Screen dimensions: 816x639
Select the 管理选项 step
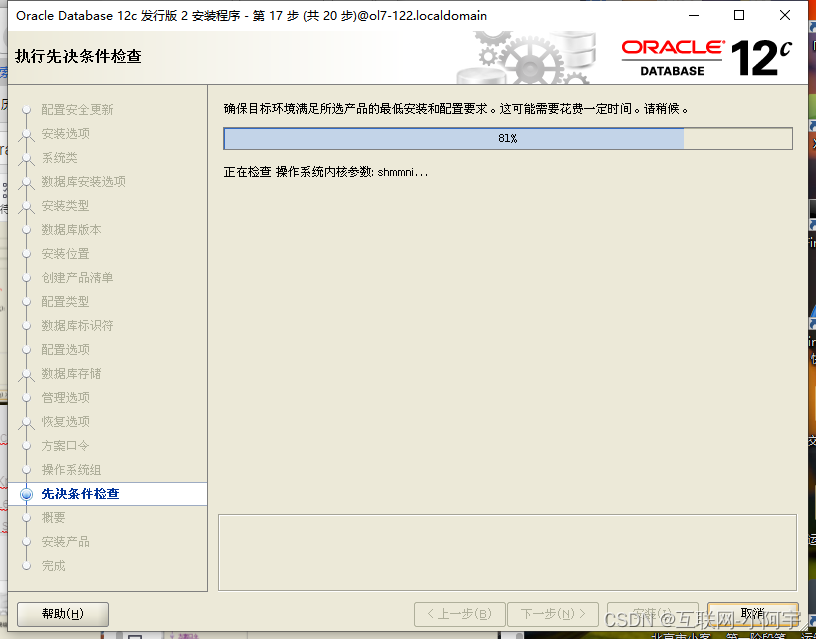66,398
